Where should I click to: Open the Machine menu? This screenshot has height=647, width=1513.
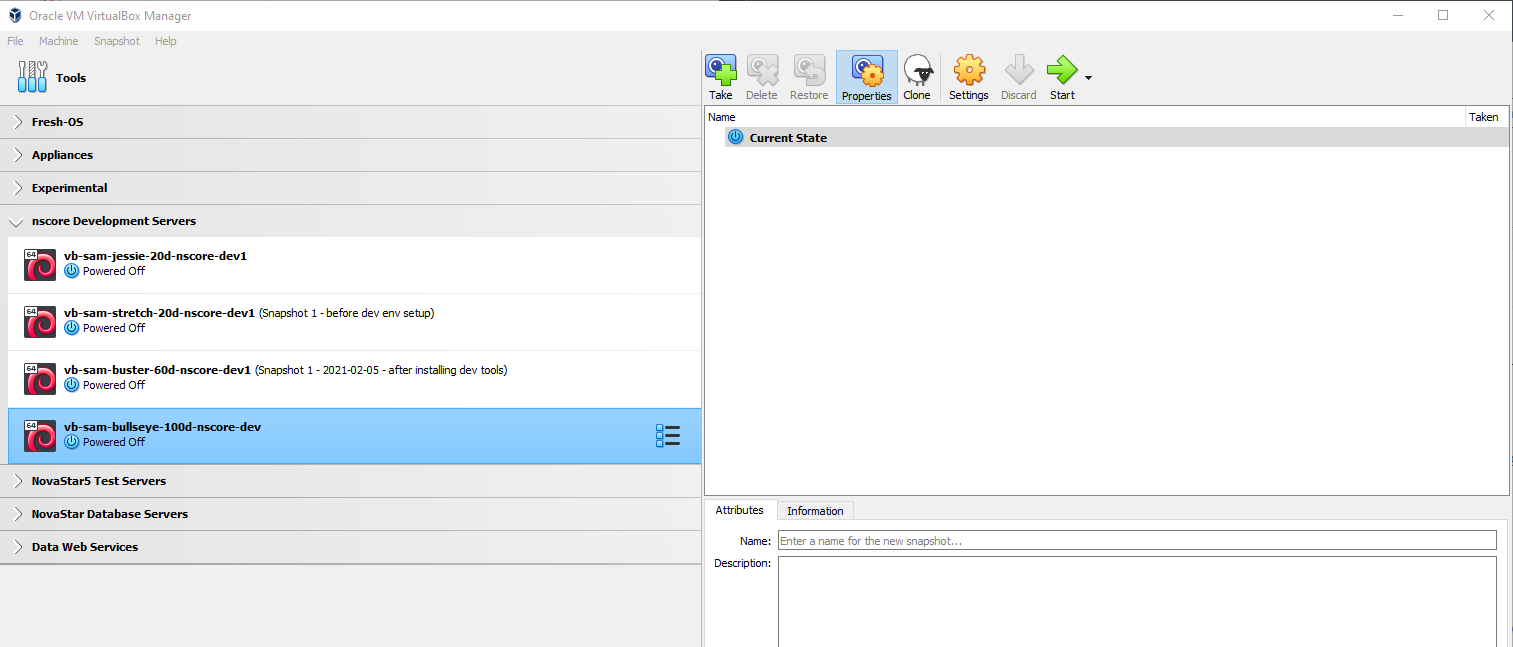pos(58,41)
